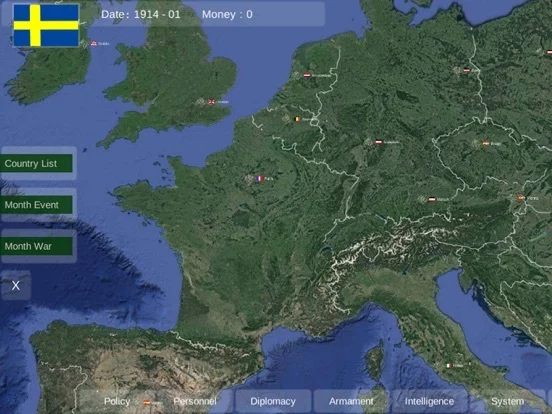This screenshot has height=414, width=552.
Task: Open the Policy menu
Action: point(117,401)
